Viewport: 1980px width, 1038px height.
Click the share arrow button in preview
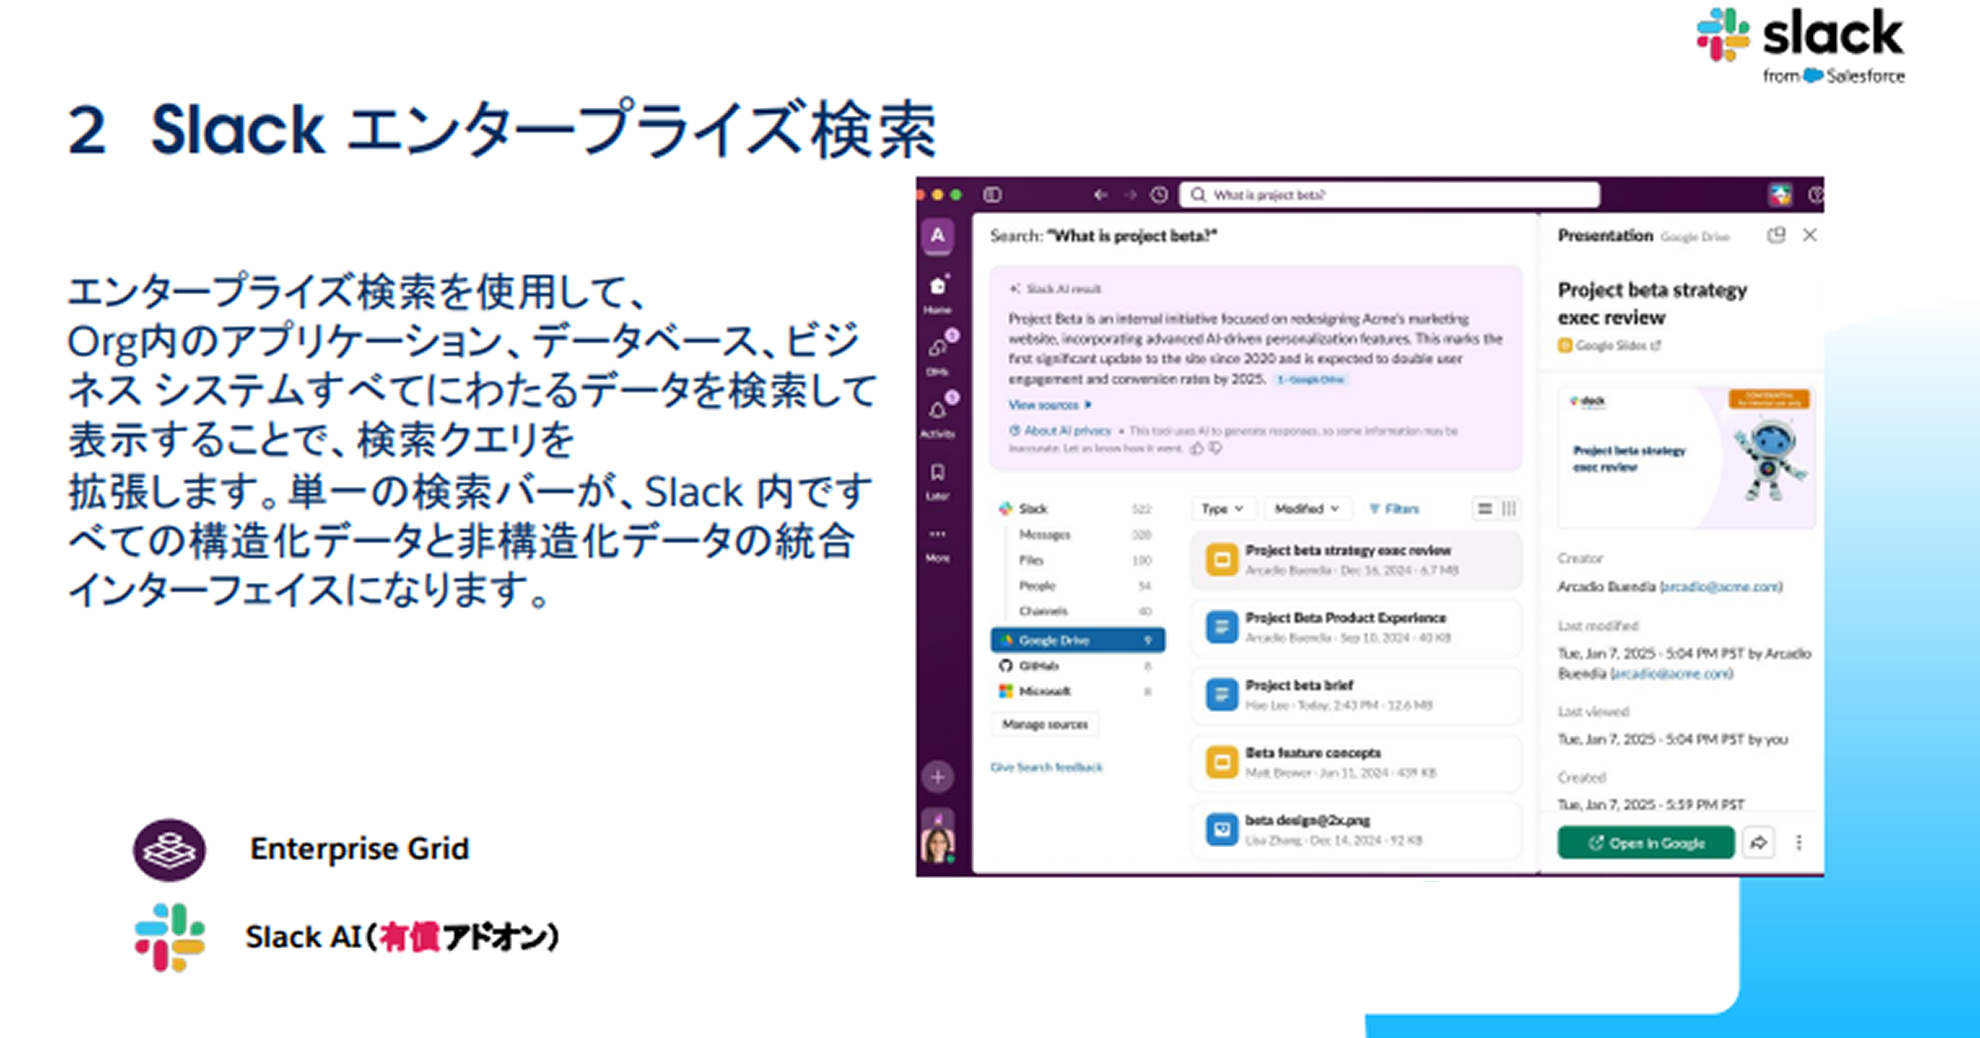click(x=1759, y=843)
